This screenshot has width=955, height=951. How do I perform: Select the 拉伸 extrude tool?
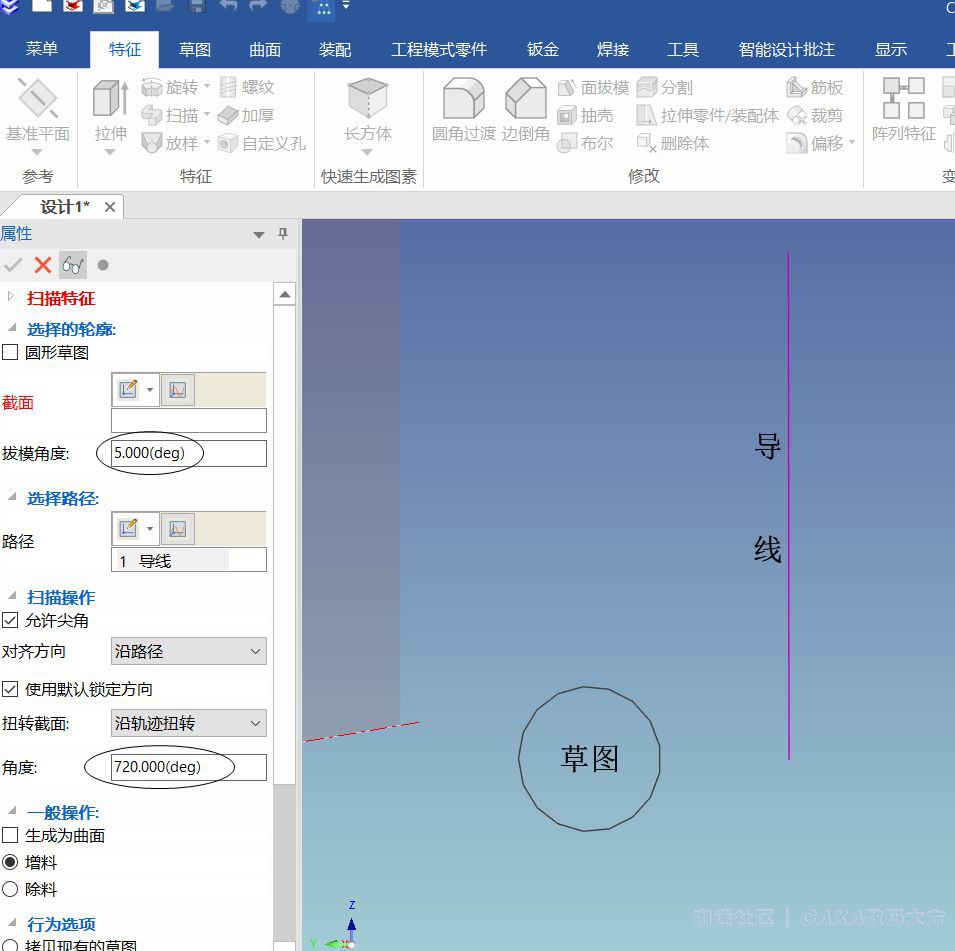(110, 111)
